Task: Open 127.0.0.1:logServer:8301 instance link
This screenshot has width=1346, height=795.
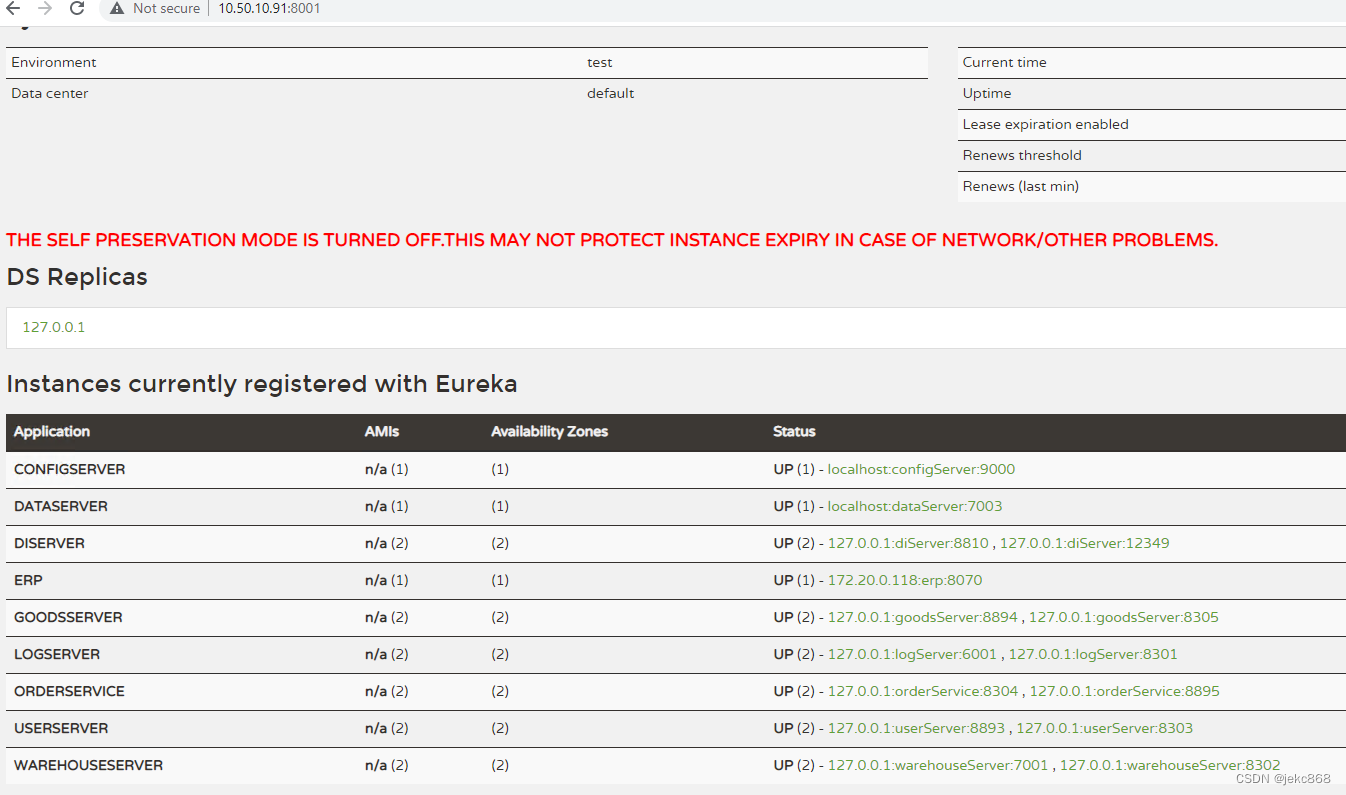Action: (x=1093, y=654)
